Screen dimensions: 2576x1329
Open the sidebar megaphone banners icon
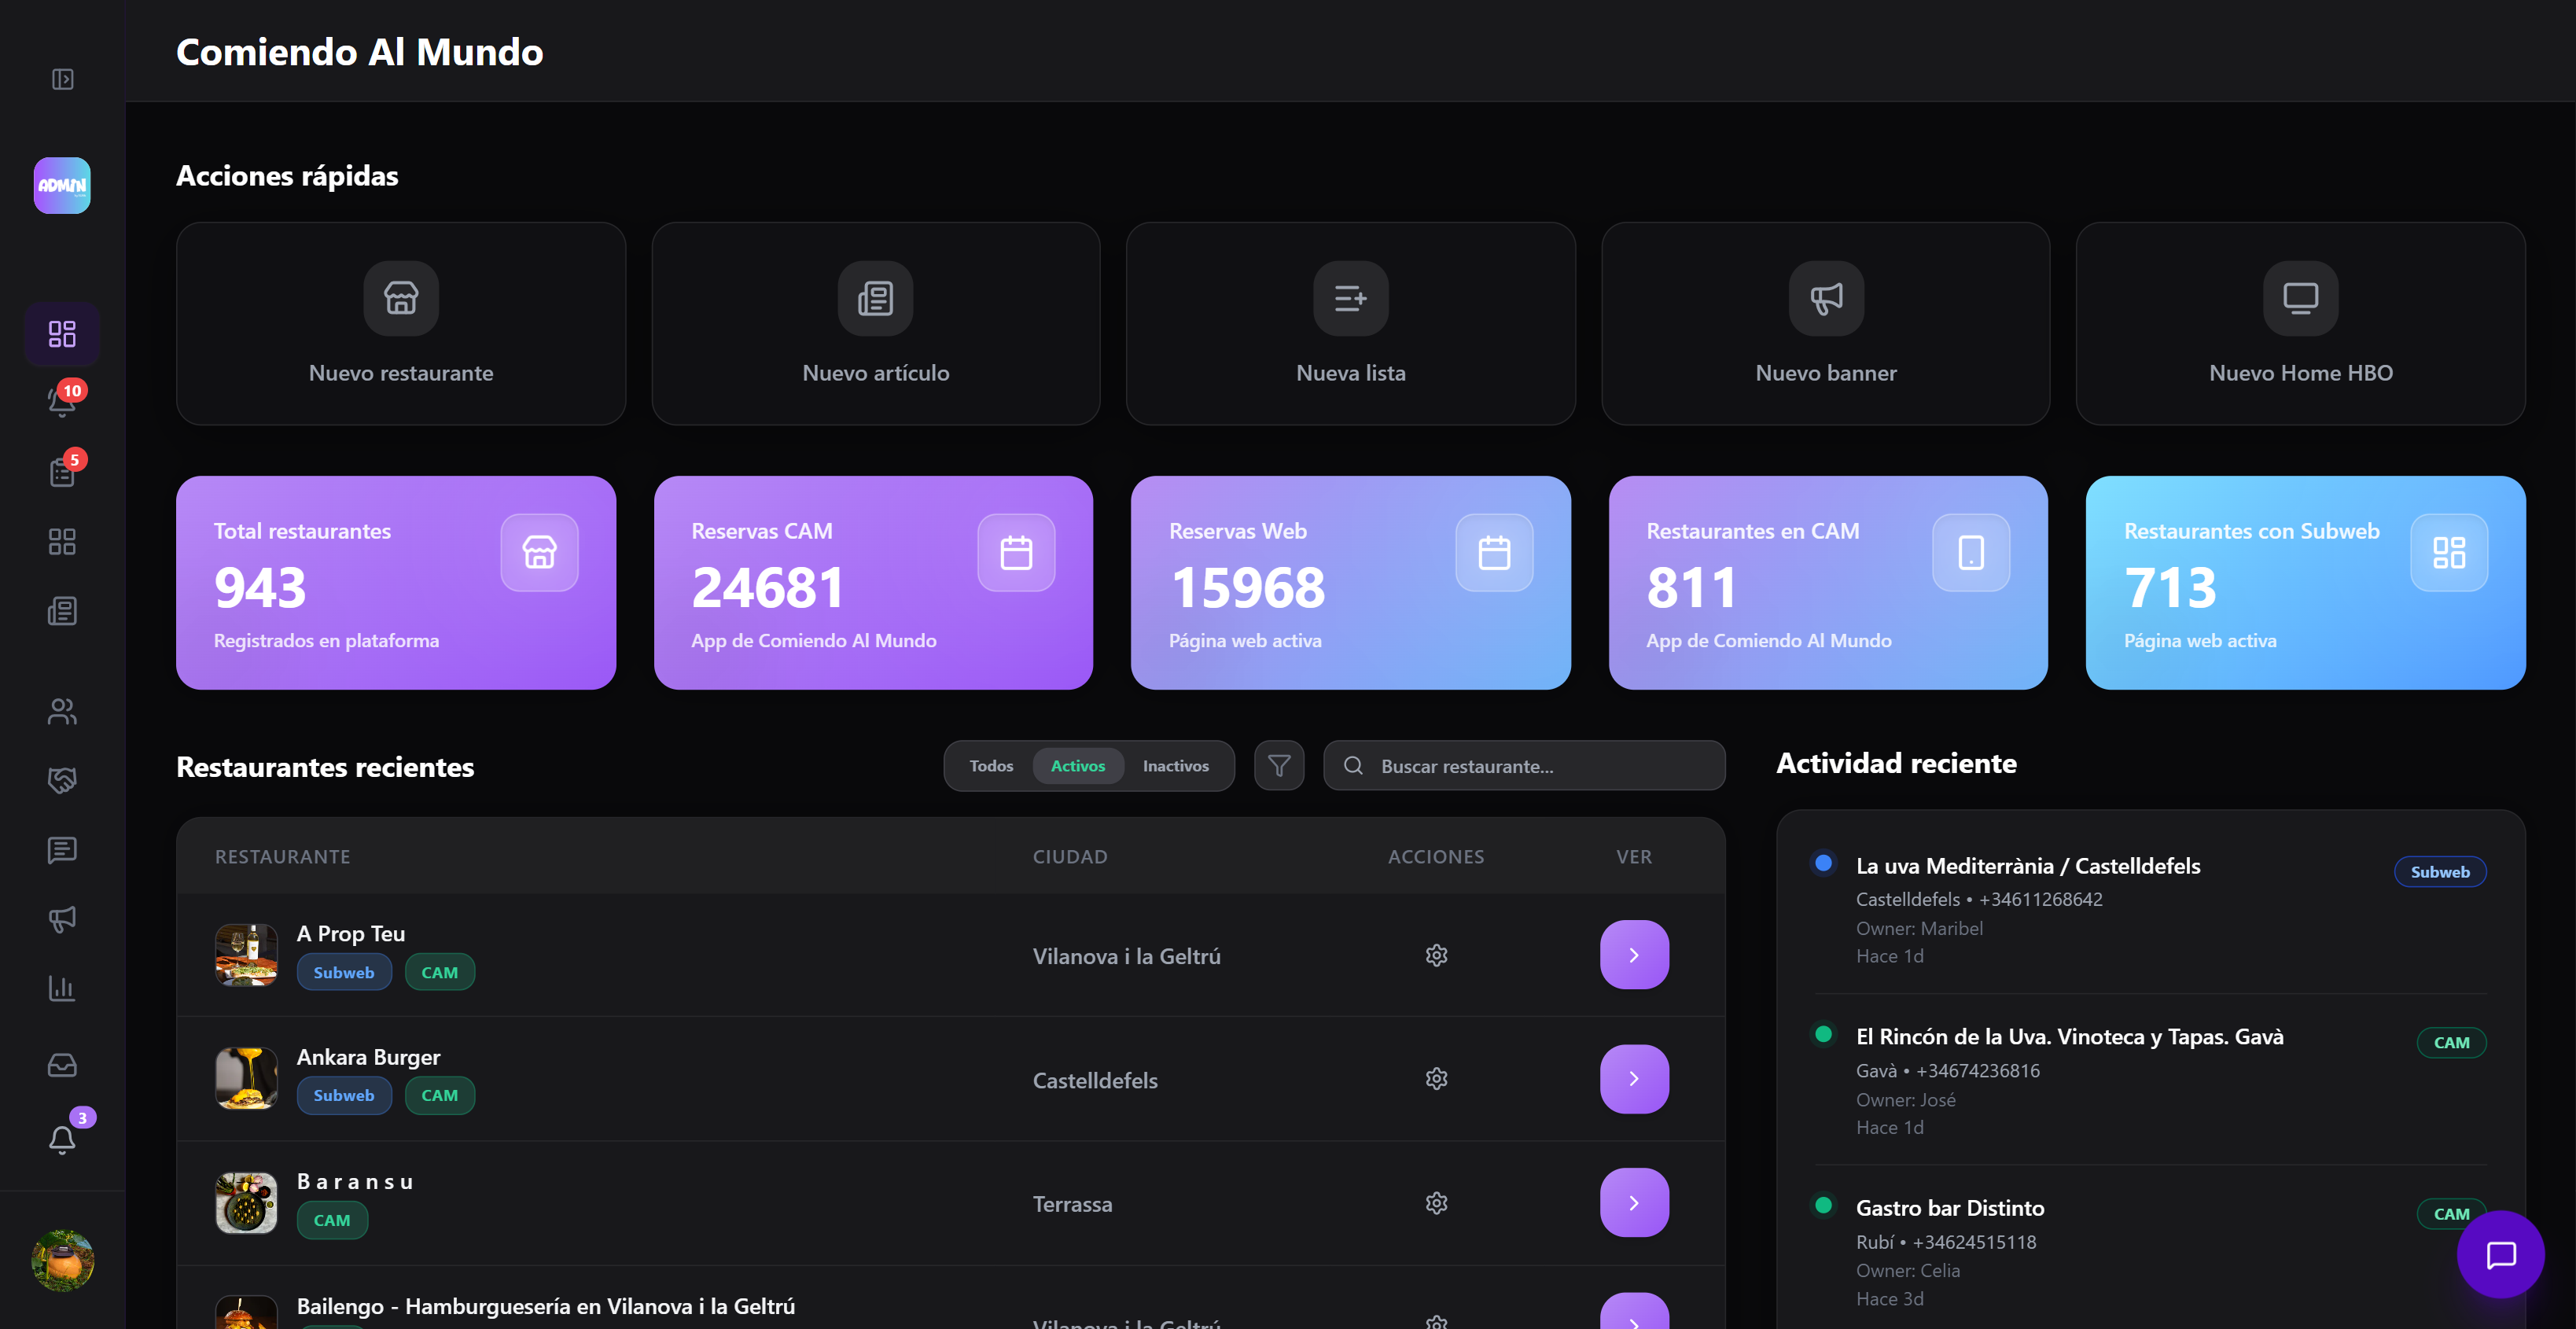[x=62, y=918]
